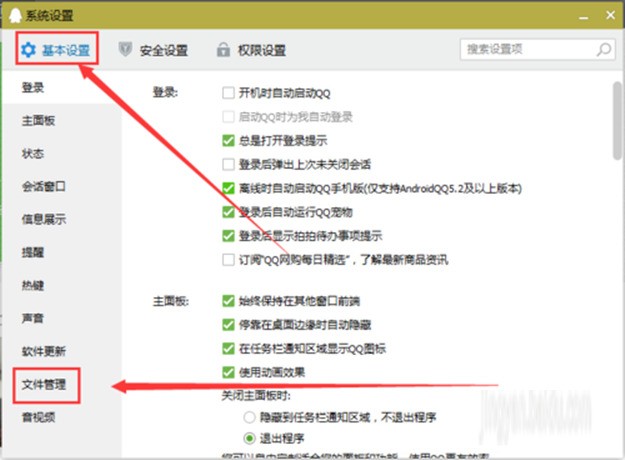Toggle 登录后弹出上次未关闭会话 checkbox

228,164
